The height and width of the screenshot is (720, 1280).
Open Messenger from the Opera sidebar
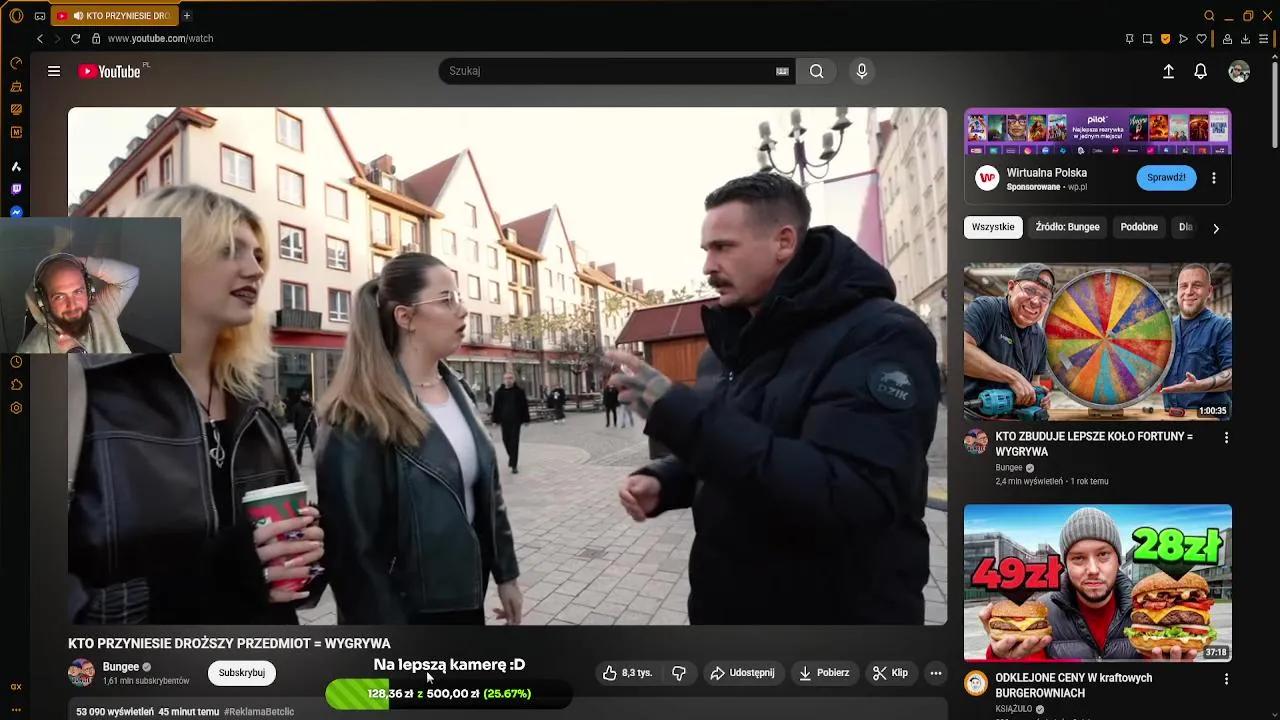point(16,212)
